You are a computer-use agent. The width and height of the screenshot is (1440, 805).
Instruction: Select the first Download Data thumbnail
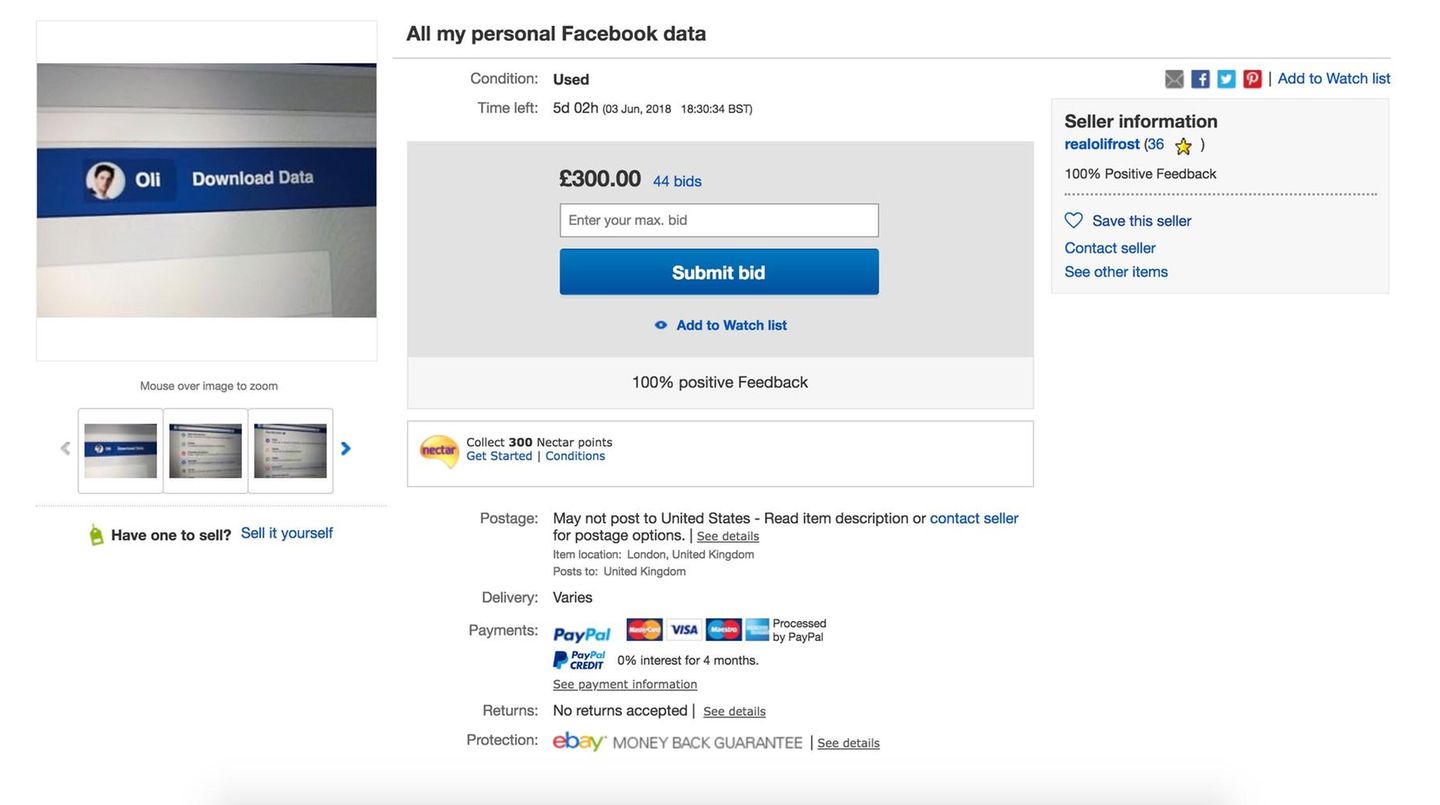point(121,451)
